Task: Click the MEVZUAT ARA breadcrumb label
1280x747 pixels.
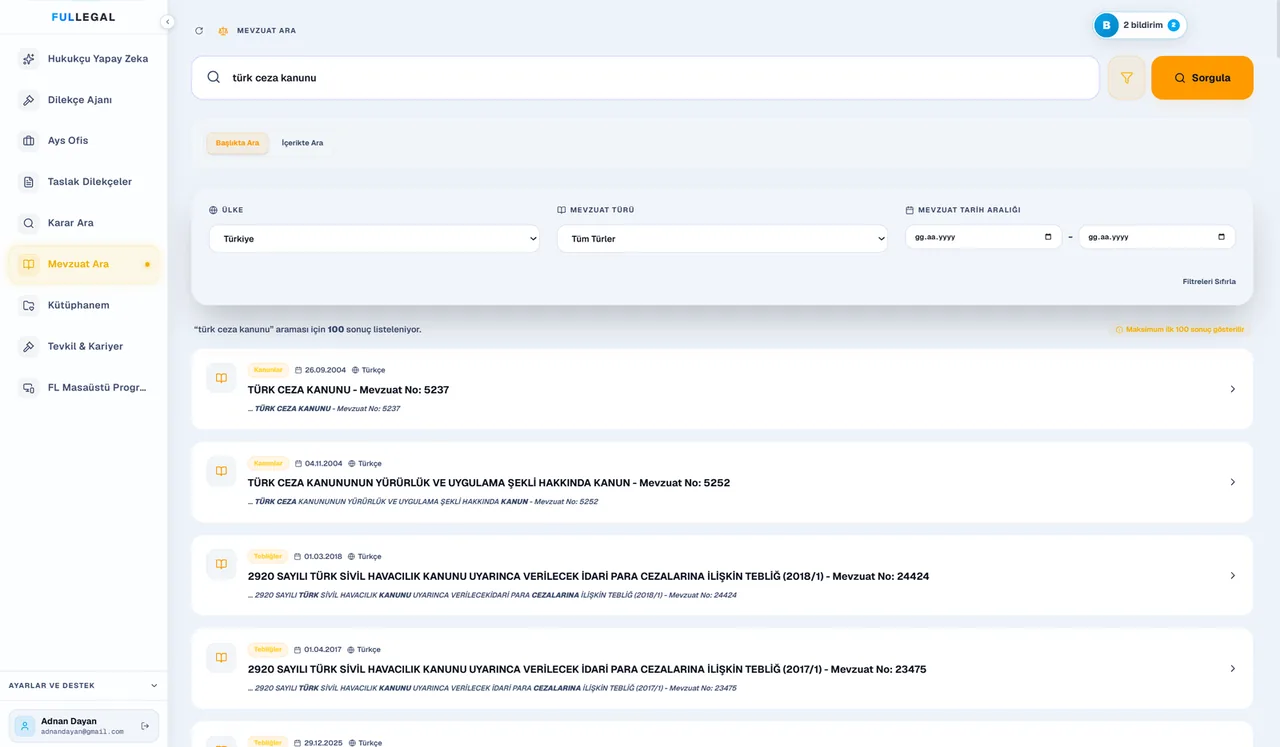Action: [x=266, y=31]
